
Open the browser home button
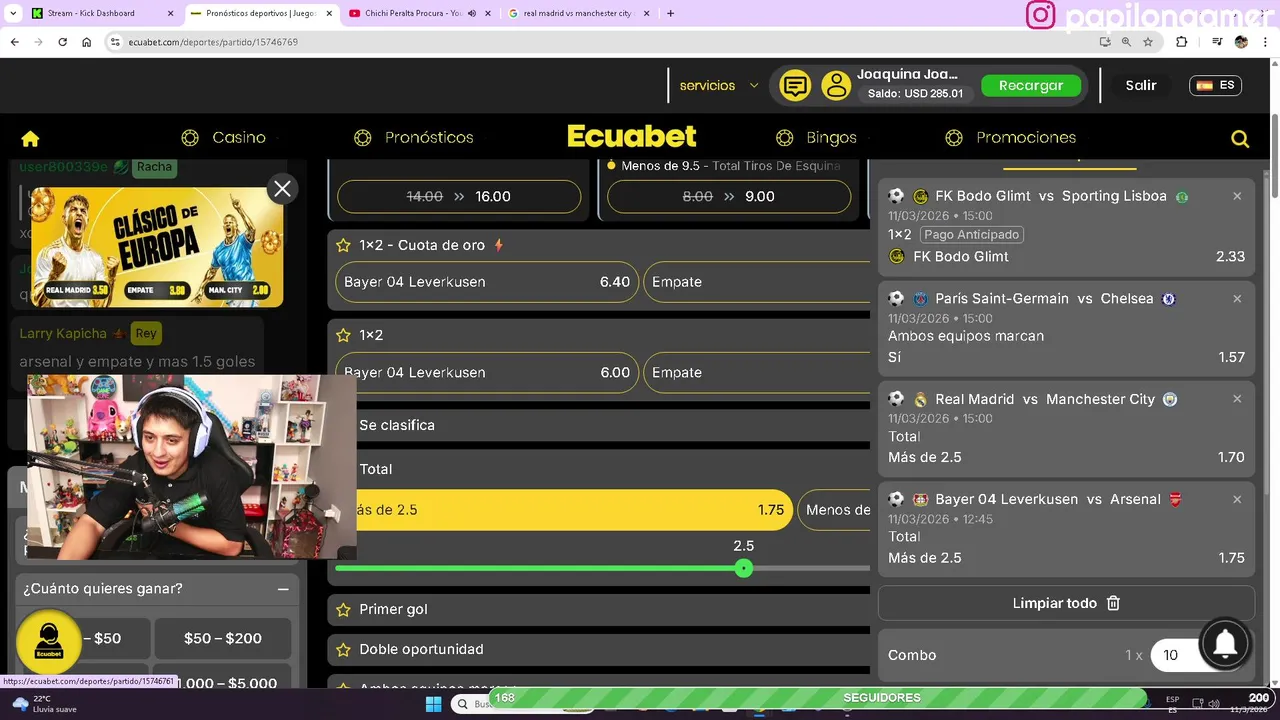(87, 42)
